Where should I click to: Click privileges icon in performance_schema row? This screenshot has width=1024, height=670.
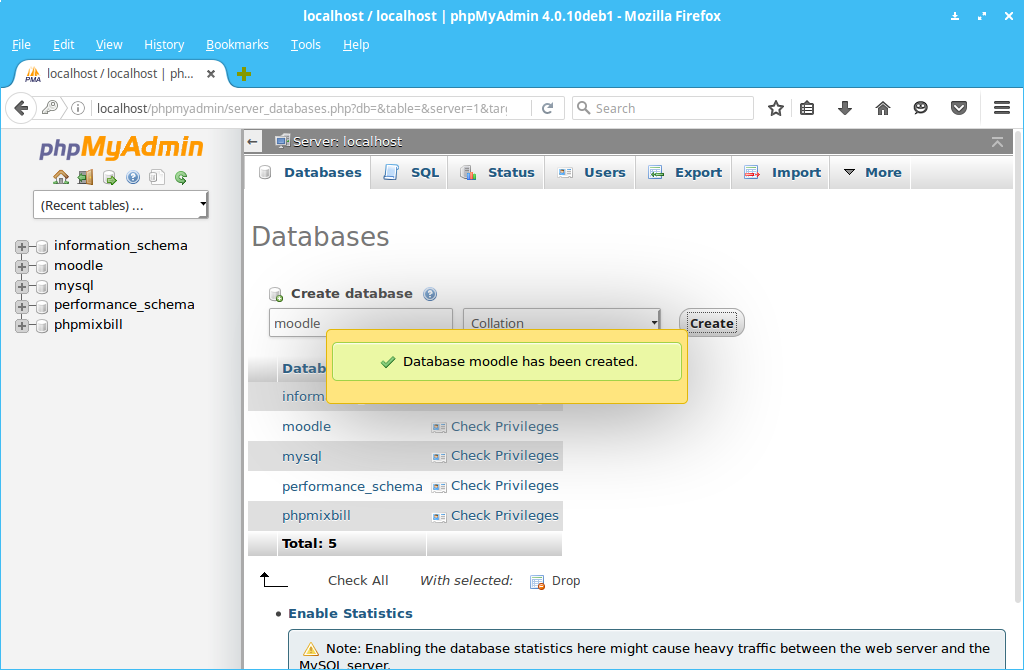click(439, 487)
